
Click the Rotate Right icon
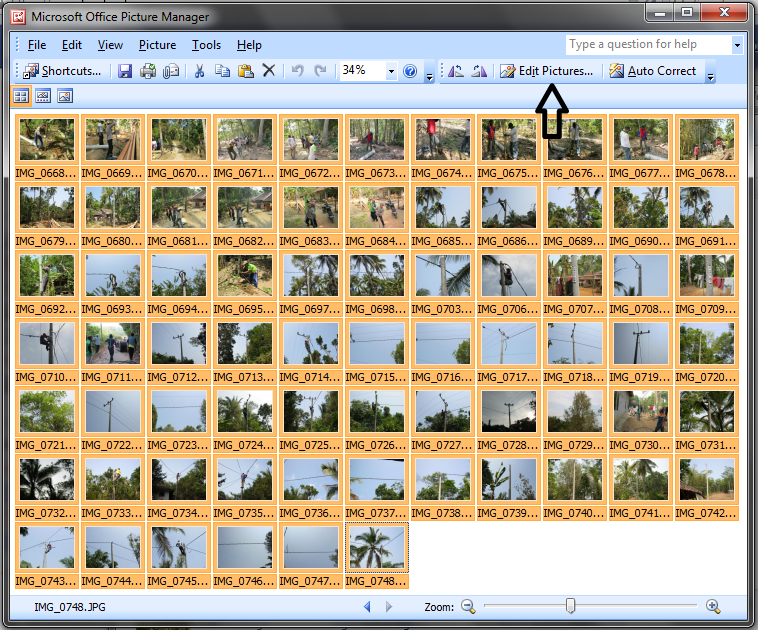(479, 71)
